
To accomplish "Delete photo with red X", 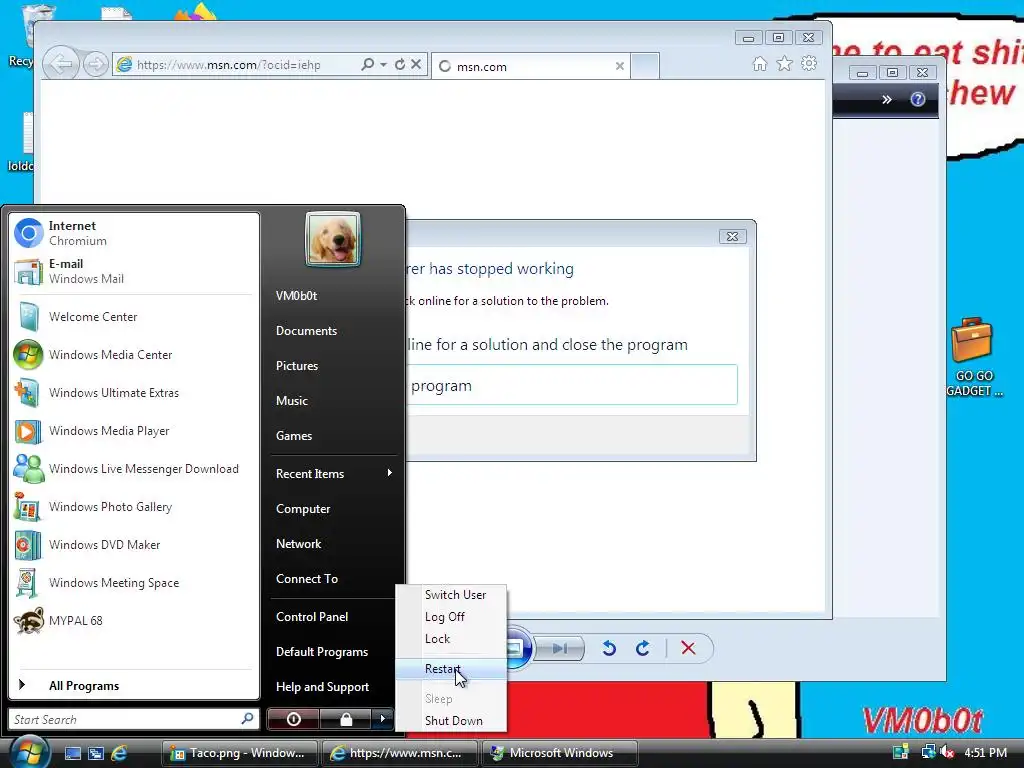I will 688,648.
